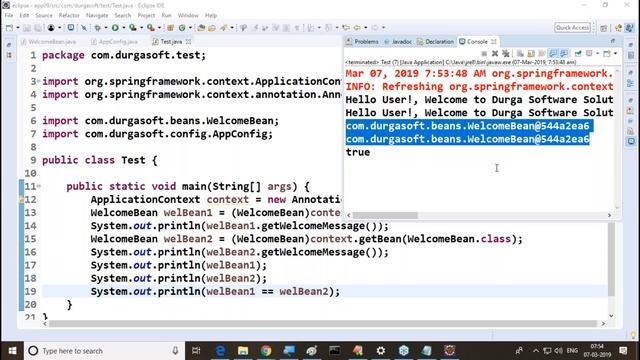Open the New file dropdown arrow
The height and width of the screenshot is (360, 640).
click(18, 28)
